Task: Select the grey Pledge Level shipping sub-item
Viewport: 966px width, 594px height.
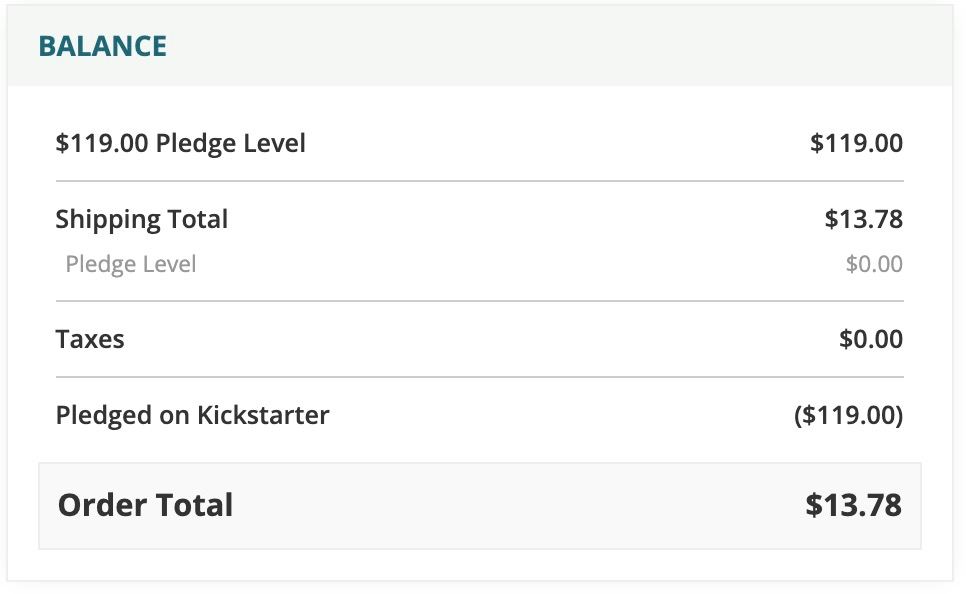Action: pos(131,264)
